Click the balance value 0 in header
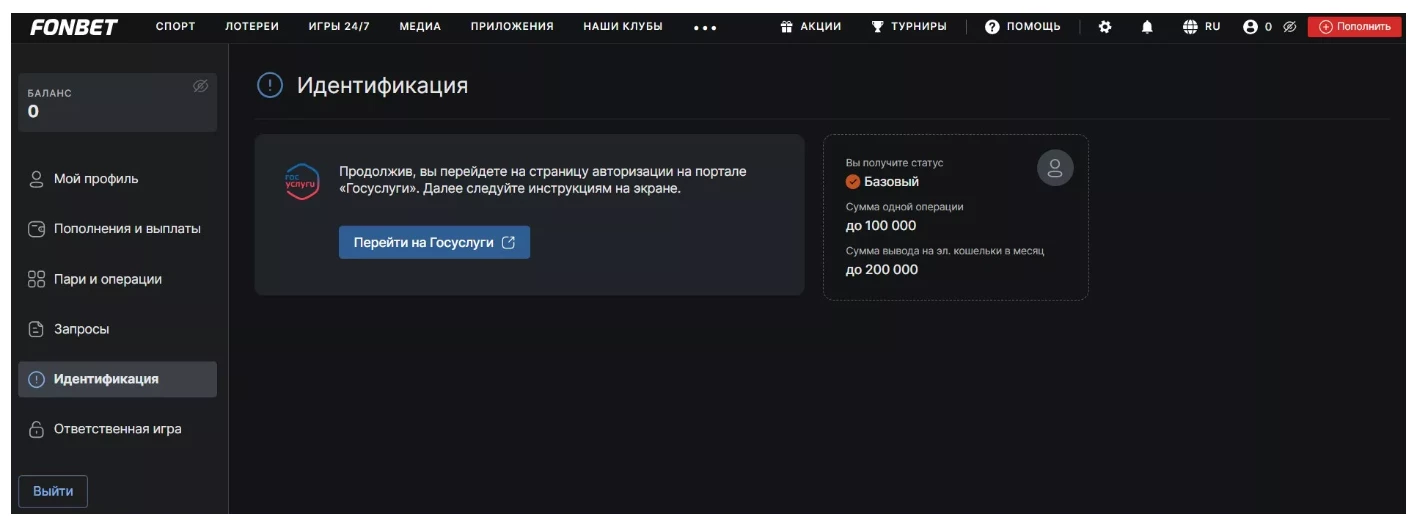This screenshot has width=1411, height=520. [x=1268, y=27]
